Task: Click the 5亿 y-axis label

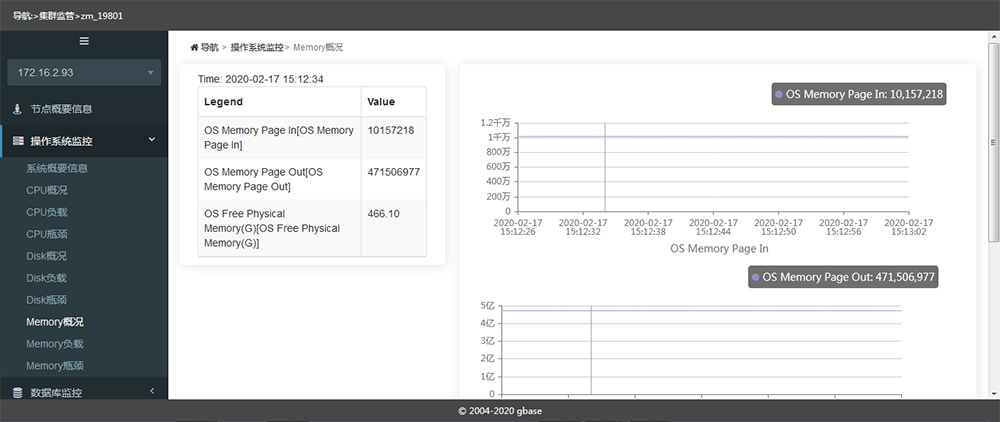Action: tap(487, 305)
